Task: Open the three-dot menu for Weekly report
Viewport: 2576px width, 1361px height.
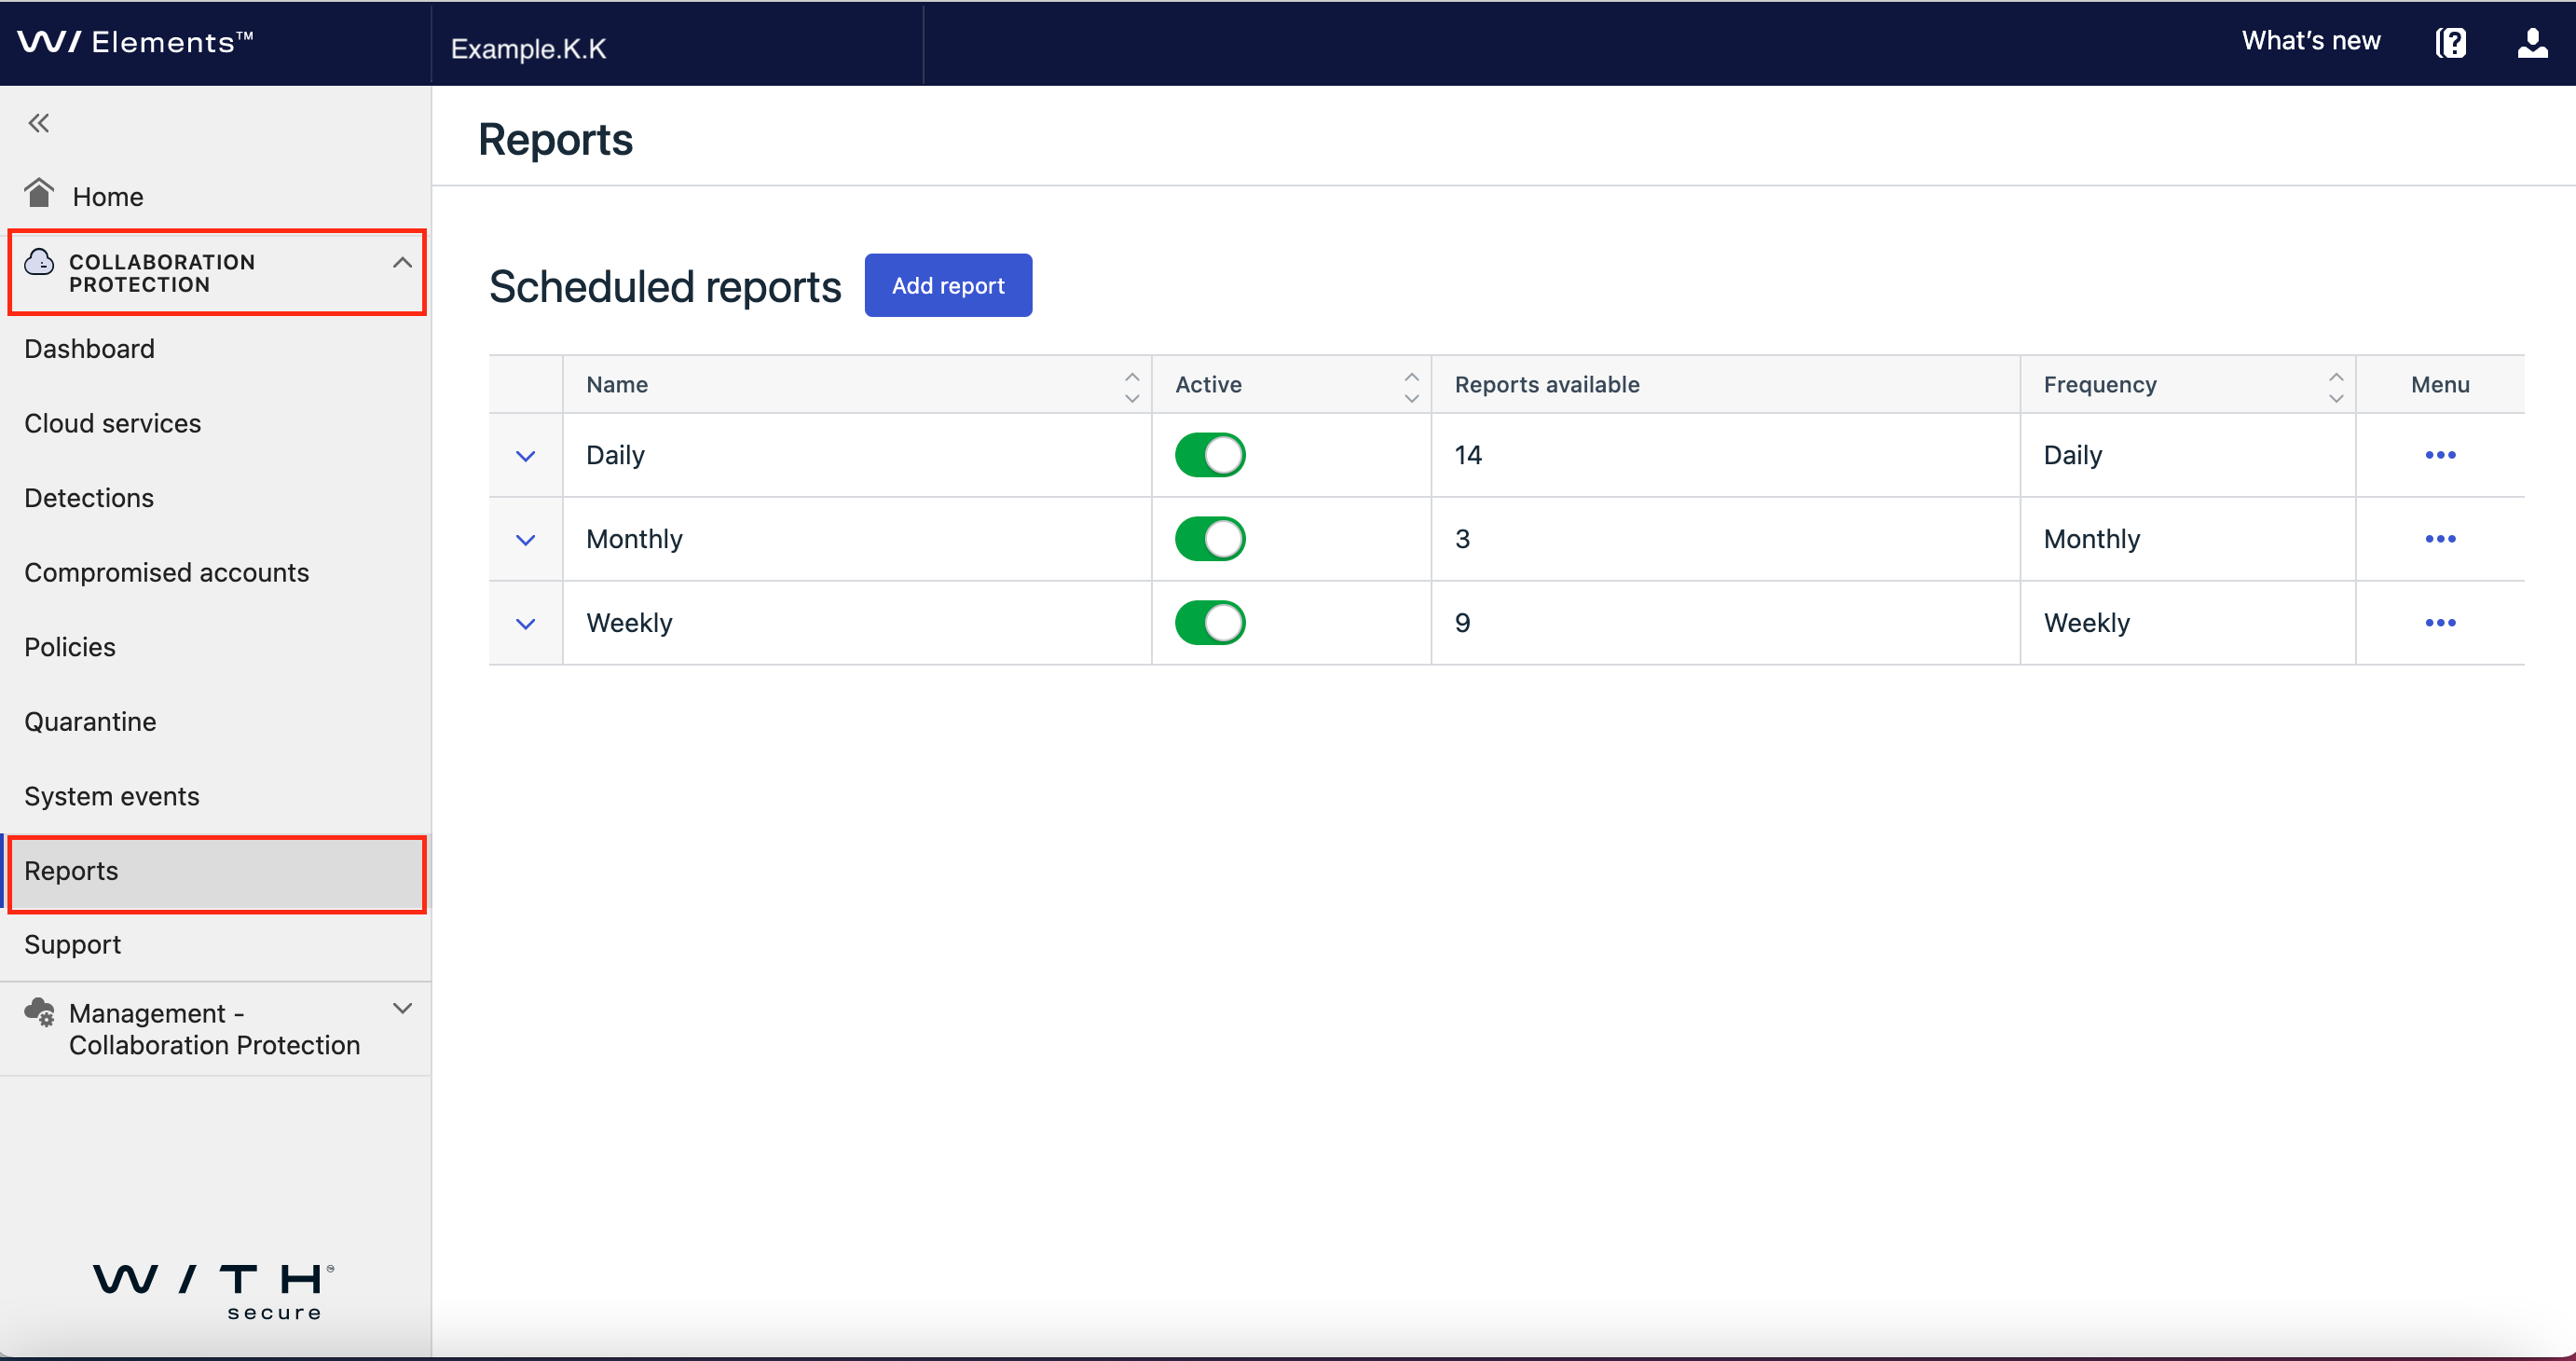Action: coord(2440,623)
